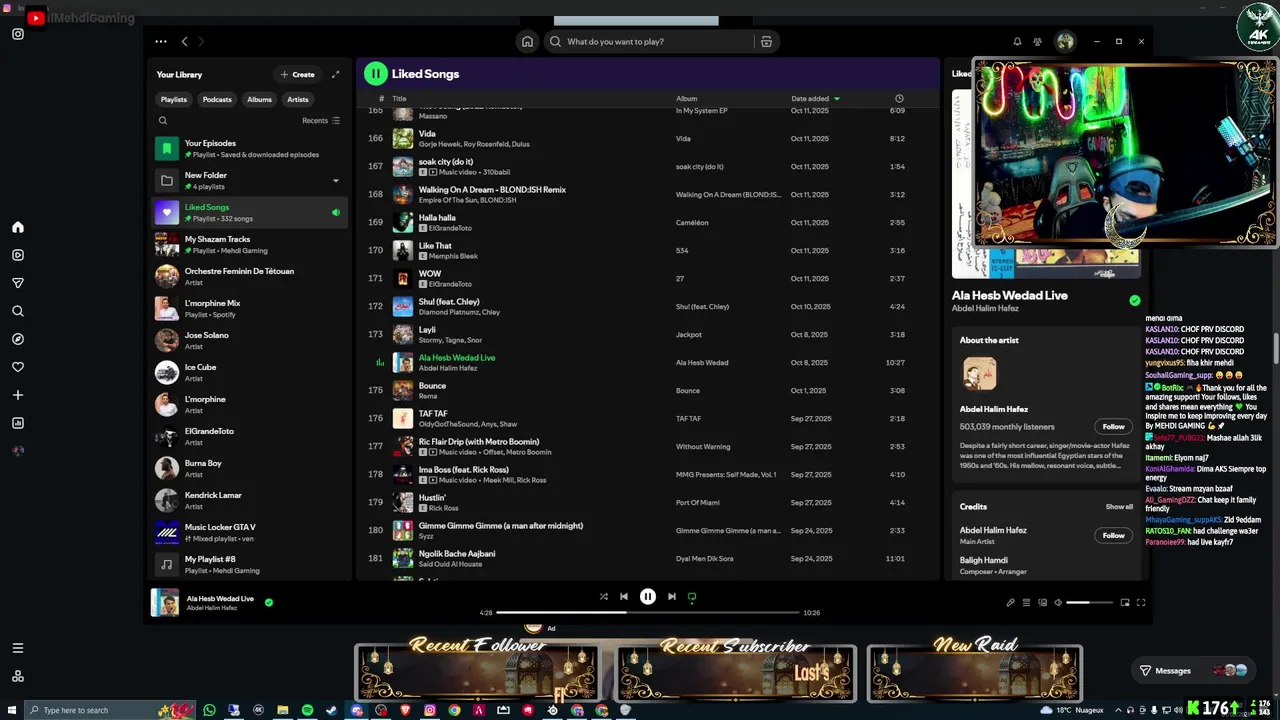
Task: Expand the New Folder arrow
Action: point(336,181)
